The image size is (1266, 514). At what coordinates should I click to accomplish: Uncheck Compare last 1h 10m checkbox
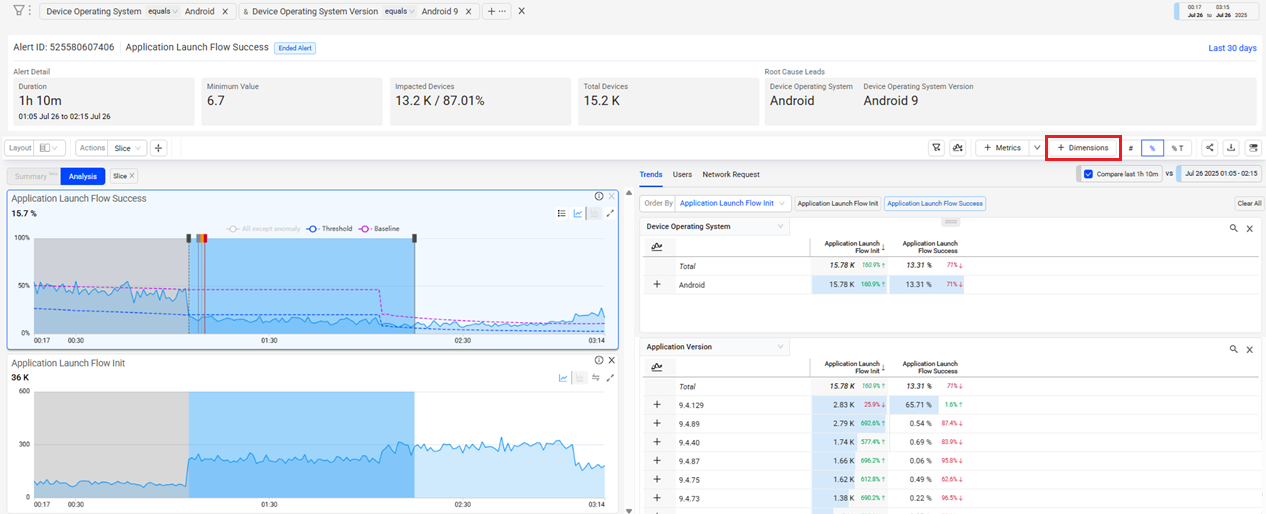pyautogui.click(x=1088, y=174)
